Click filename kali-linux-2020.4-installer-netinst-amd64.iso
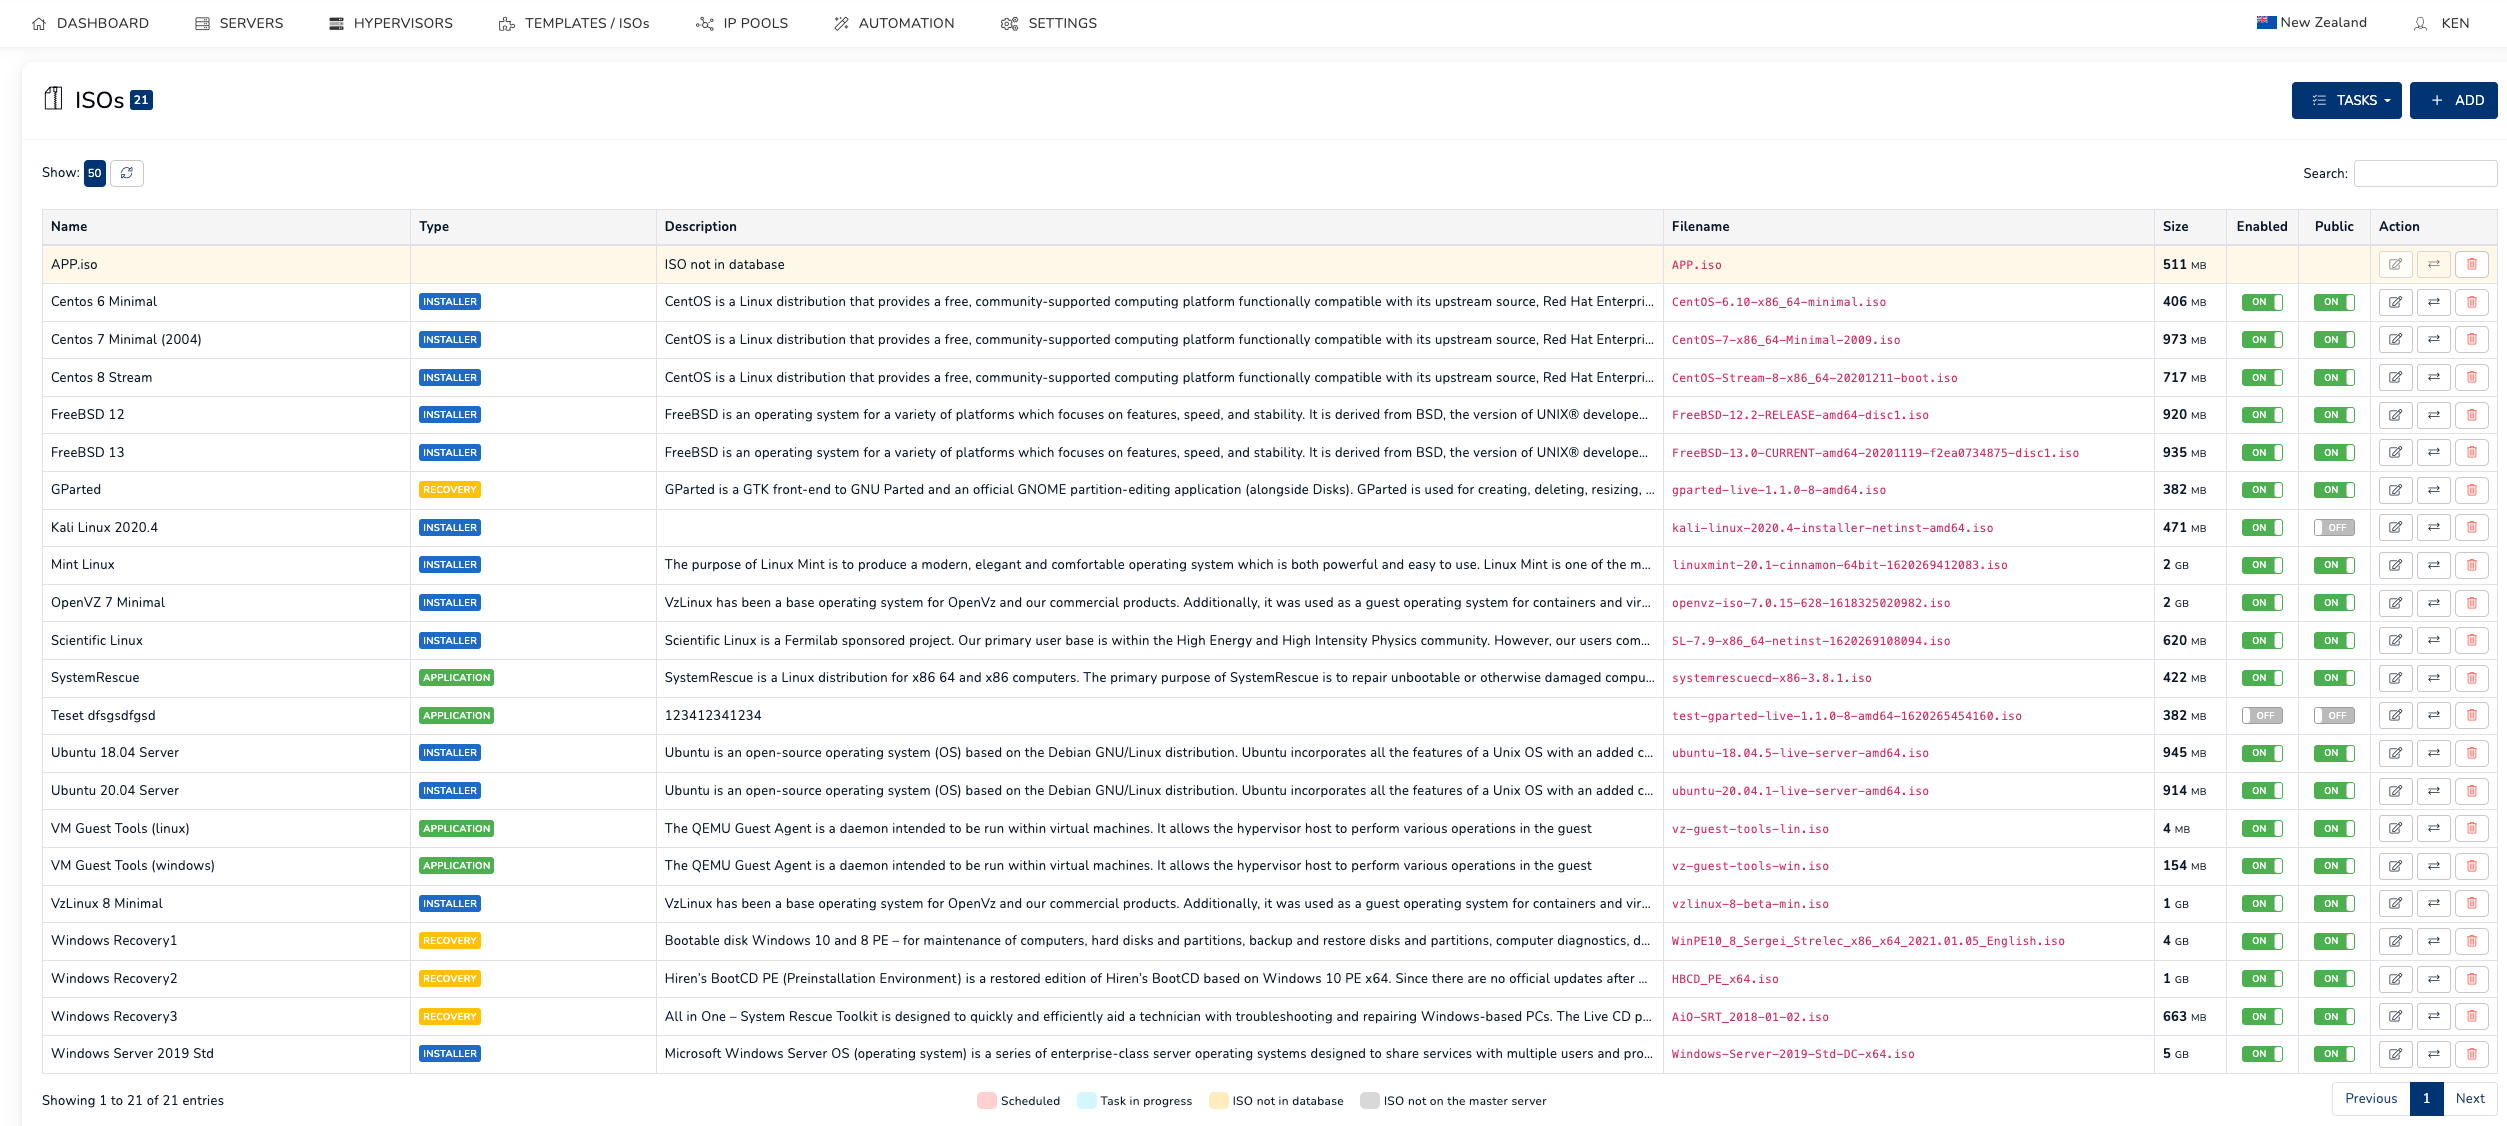 coord(1832,528)
